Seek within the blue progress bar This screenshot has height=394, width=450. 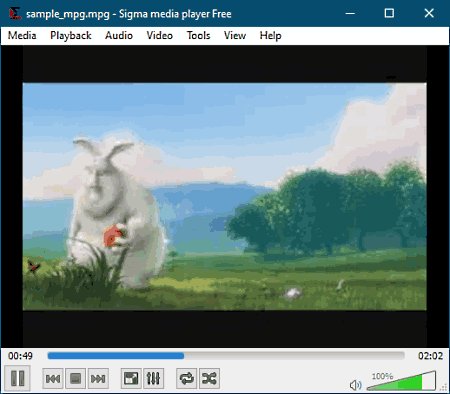(226, 356)
